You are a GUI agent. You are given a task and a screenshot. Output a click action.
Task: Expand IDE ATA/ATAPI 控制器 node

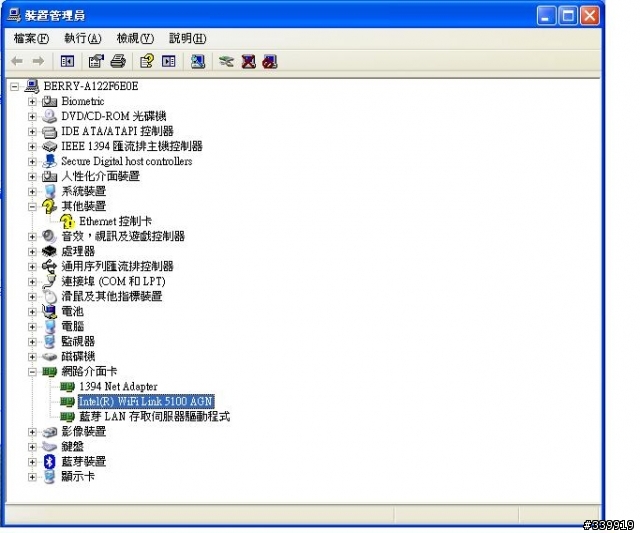click(32, 131)
